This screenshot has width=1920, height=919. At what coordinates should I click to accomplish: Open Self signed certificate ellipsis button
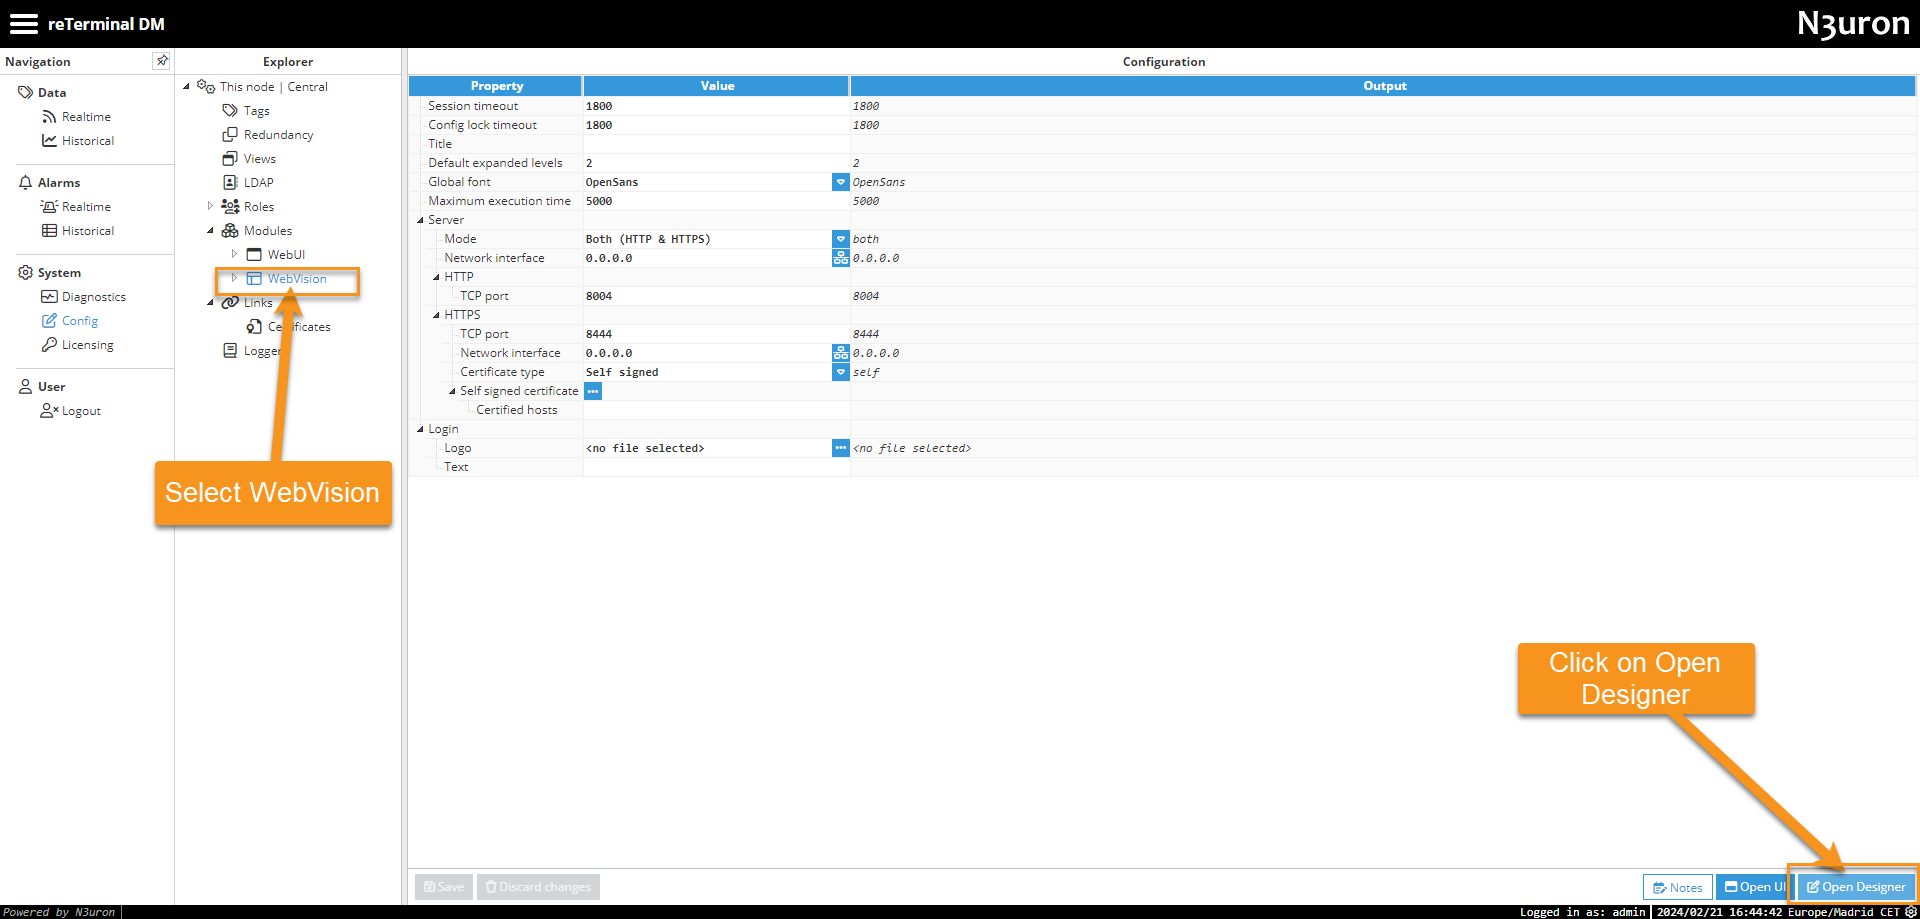point(593,391)
